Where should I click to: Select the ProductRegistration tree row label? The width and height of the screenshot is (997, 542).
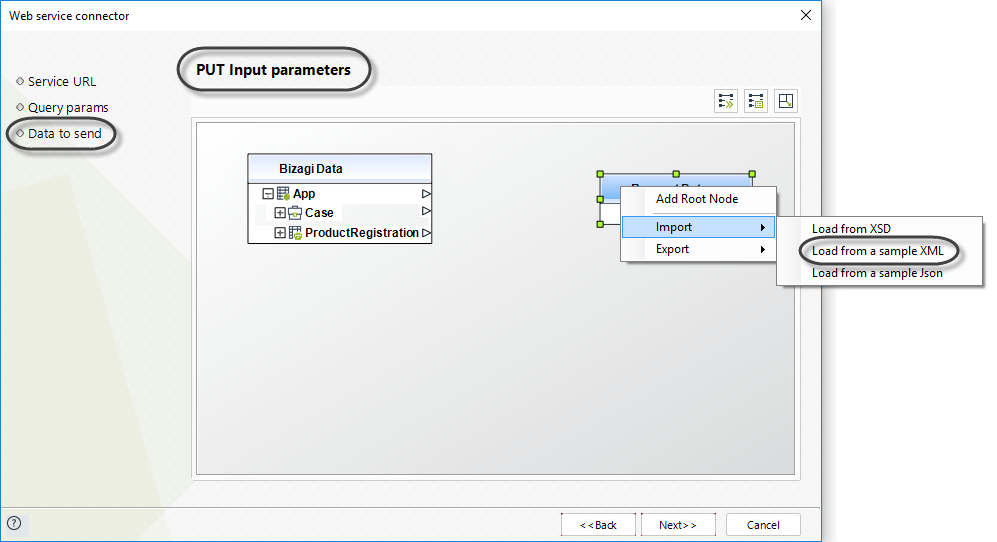point(362,233)
